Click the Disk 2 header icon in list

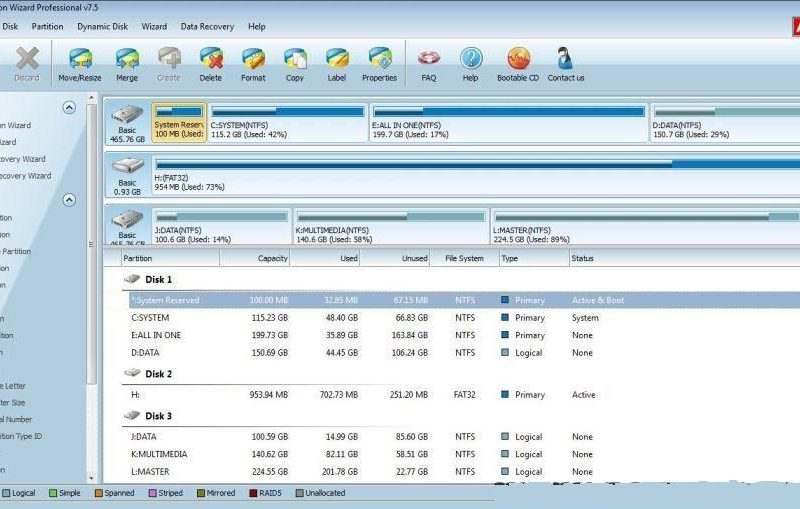pos(132,373)
